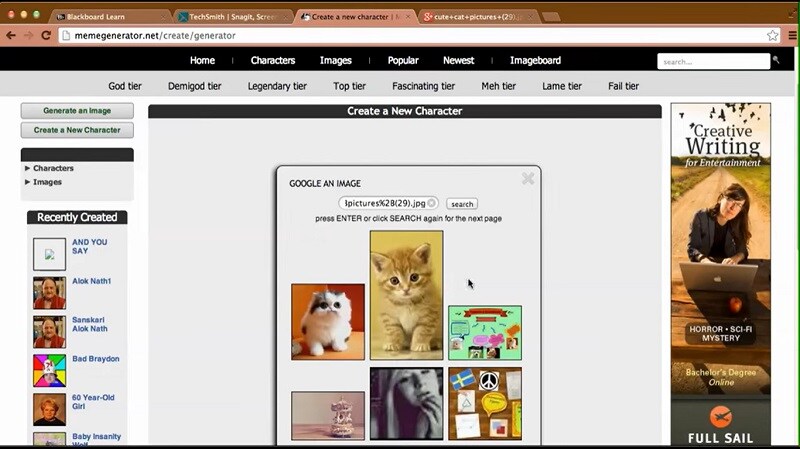
Task: Open the AND YOU SAY link
Action: click(x=89, y=246)
